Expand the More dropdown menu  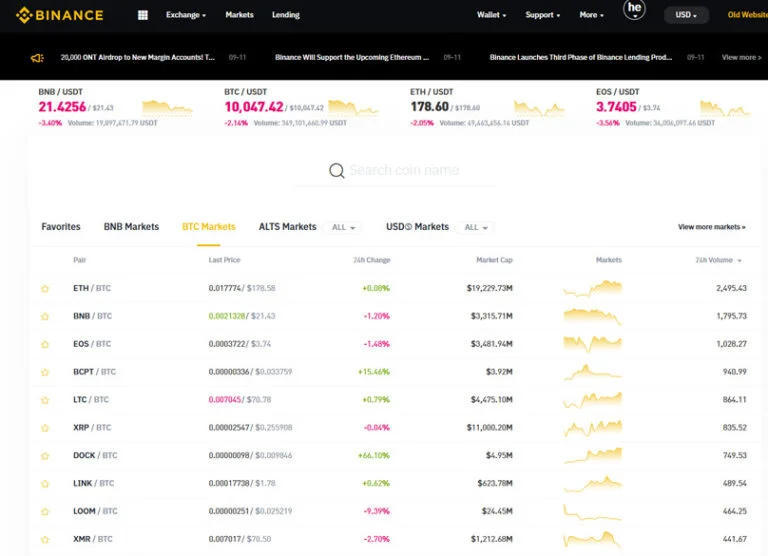click(x=591, y=15)
